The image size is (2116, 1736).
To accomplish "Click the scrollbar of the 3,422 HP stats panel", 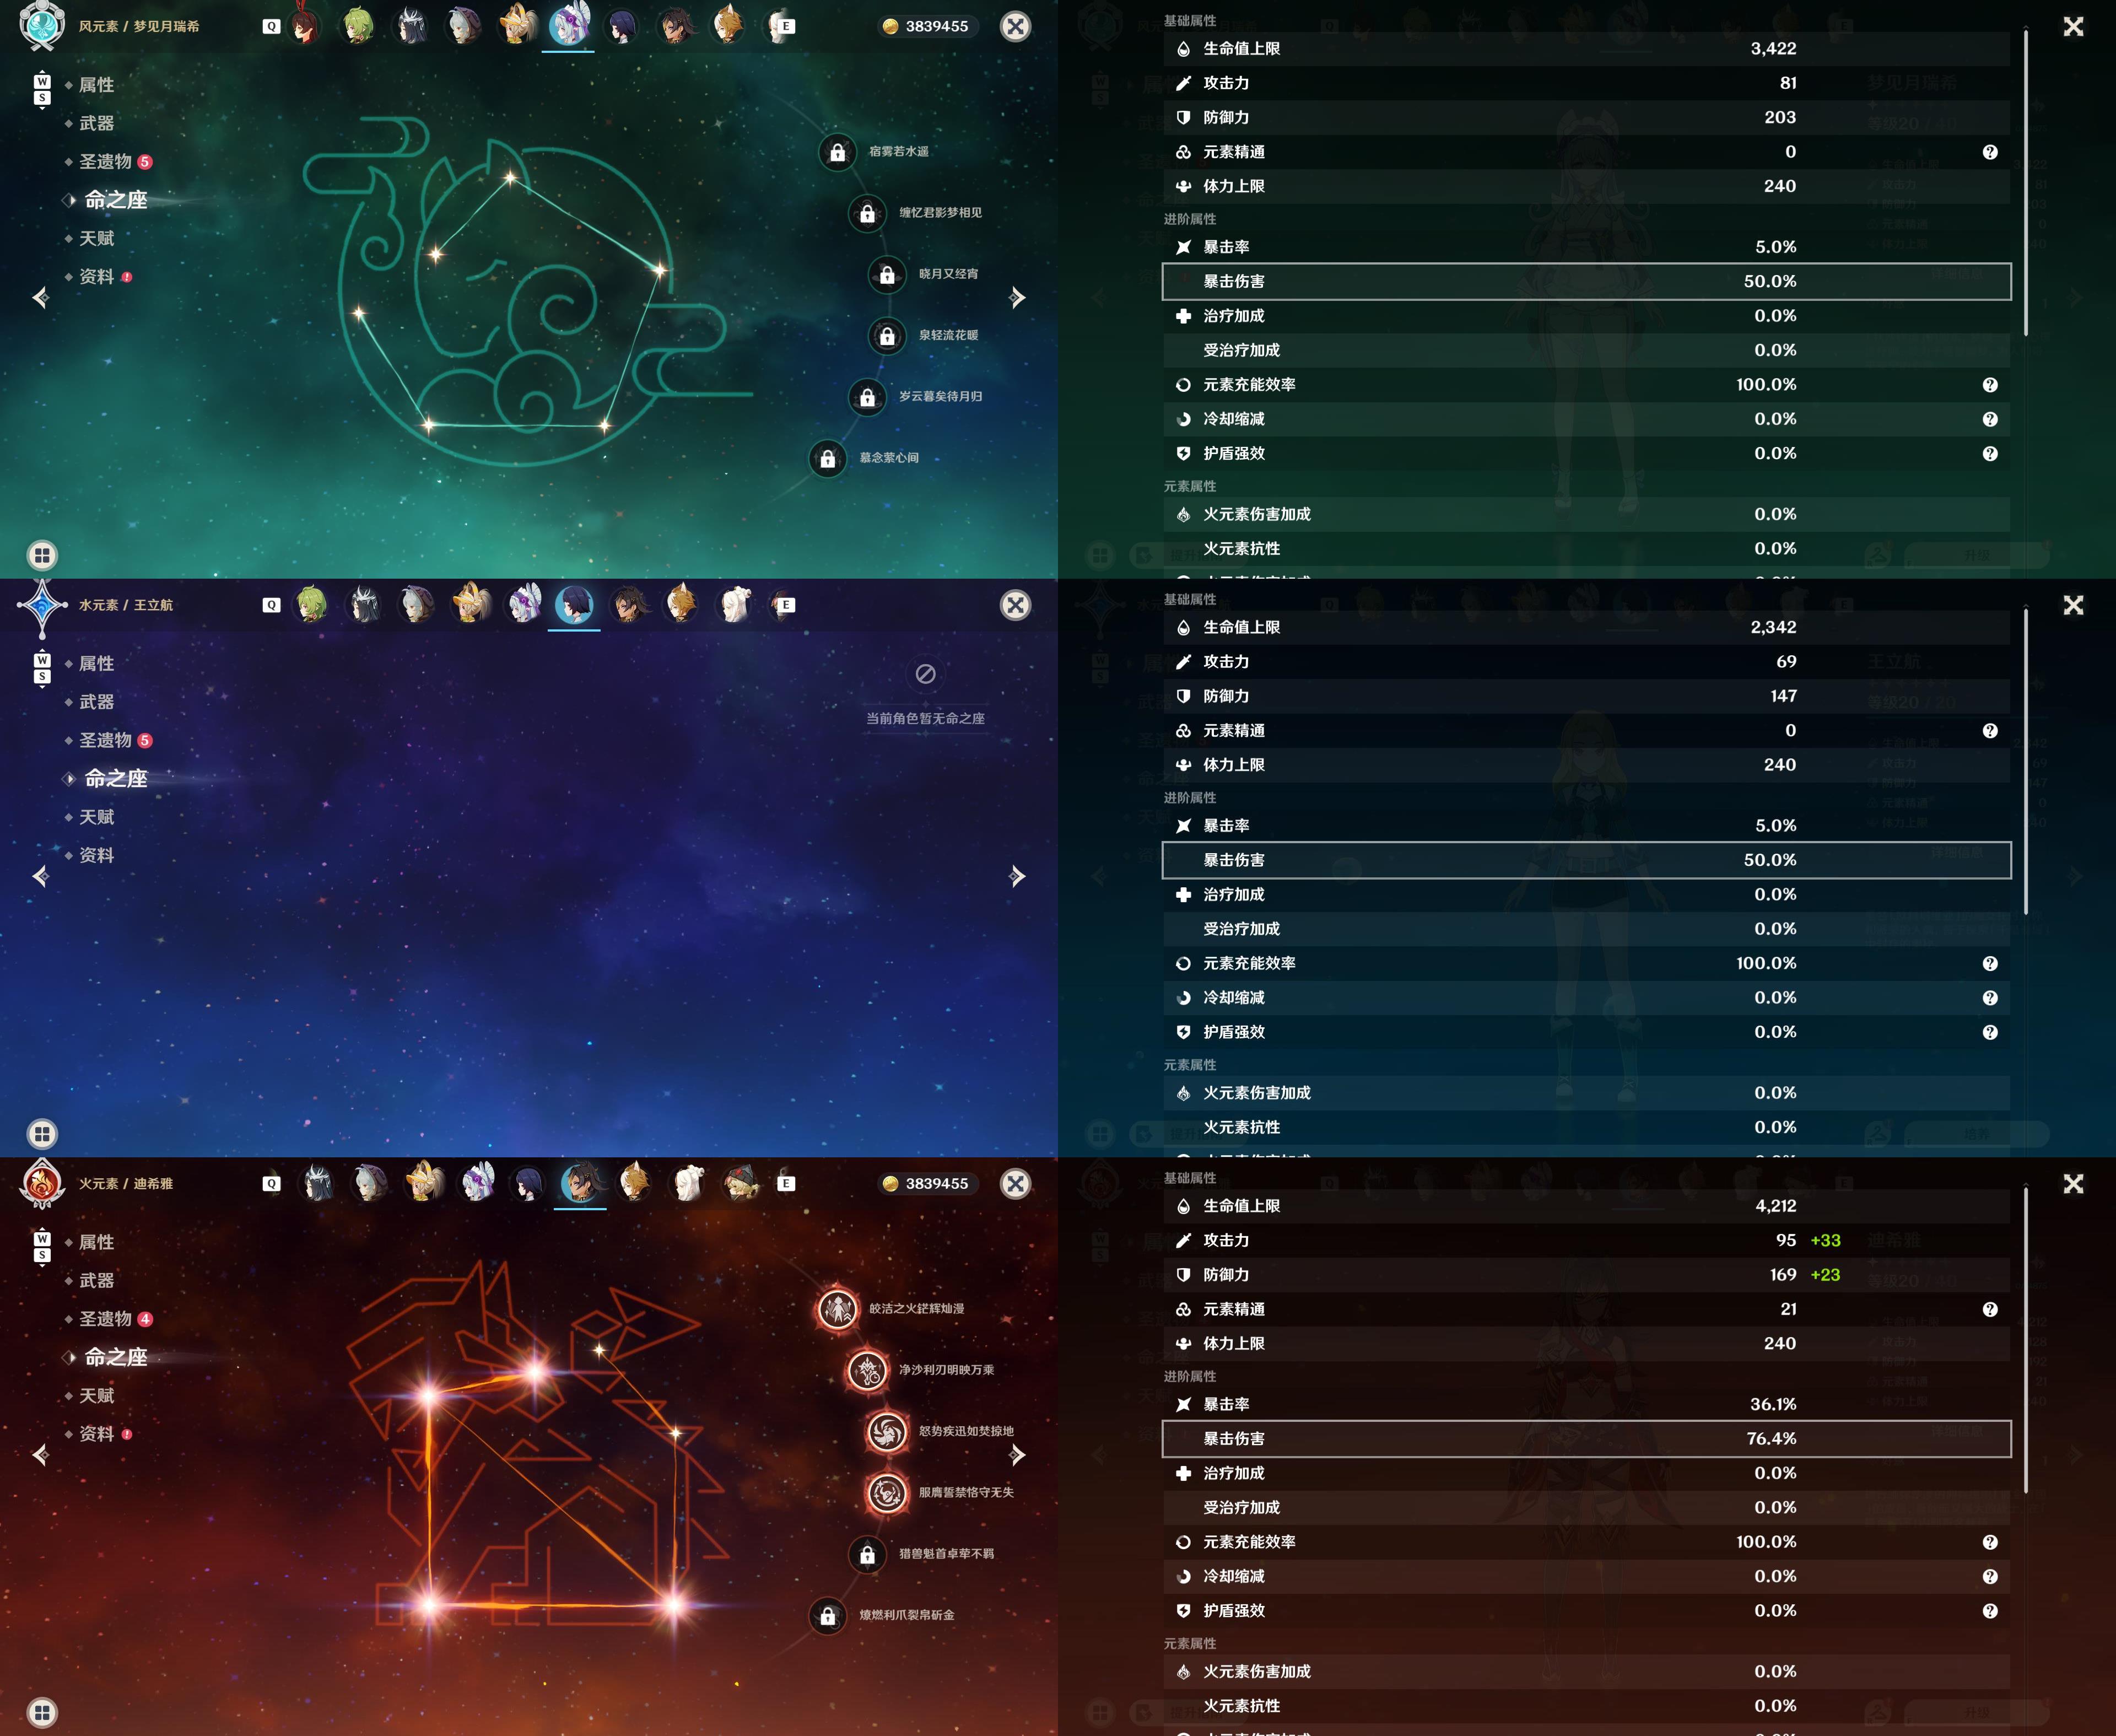I will pos(2026,183).
